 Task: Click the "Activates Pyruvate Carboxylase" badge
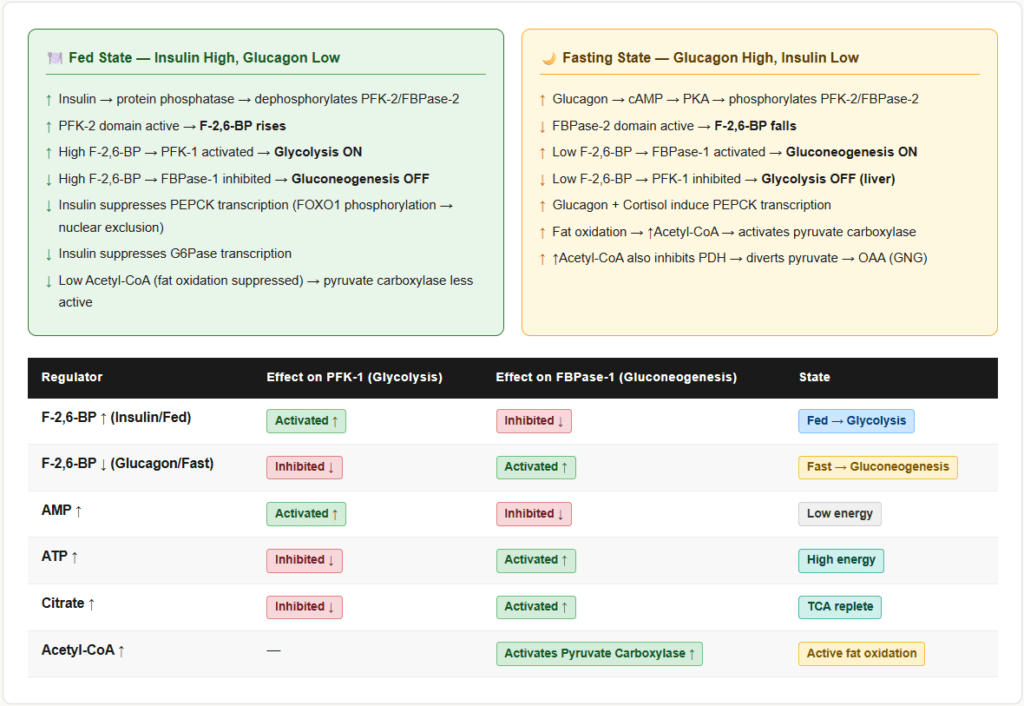599,654
